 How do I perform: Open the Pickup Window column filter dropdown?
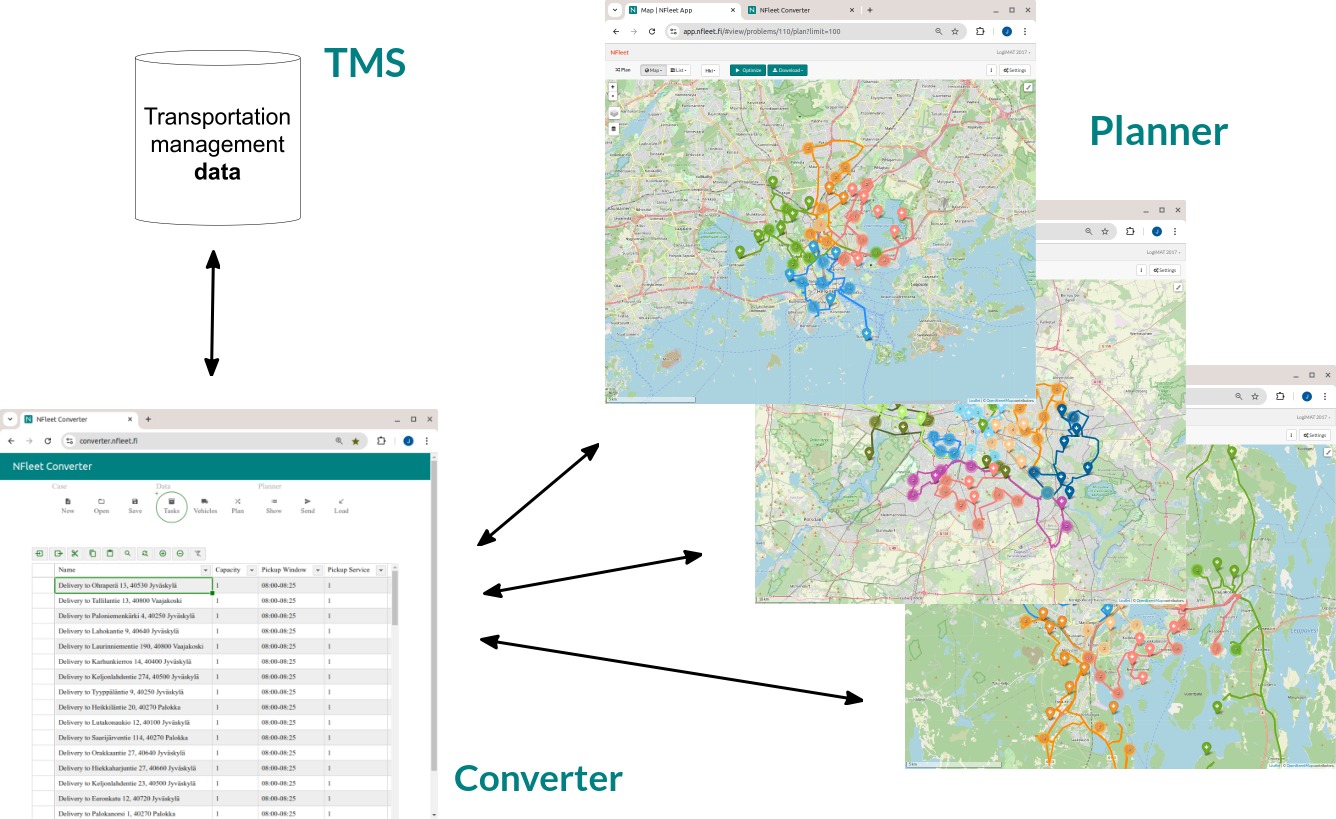(317, 570)
